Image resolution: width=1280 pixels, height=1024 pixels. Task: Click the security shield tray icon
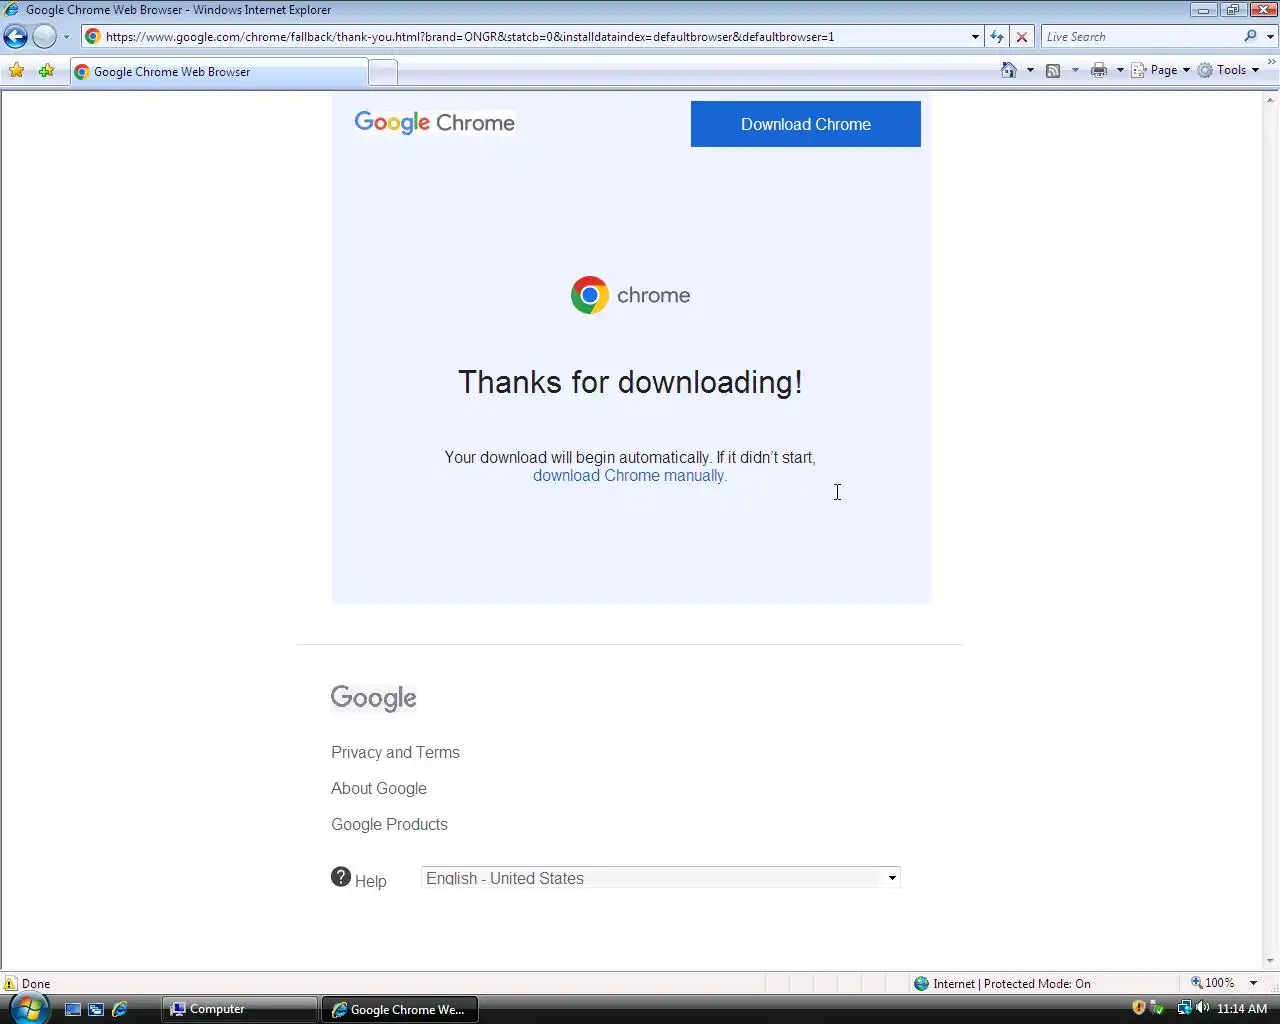[1138, 1008]
